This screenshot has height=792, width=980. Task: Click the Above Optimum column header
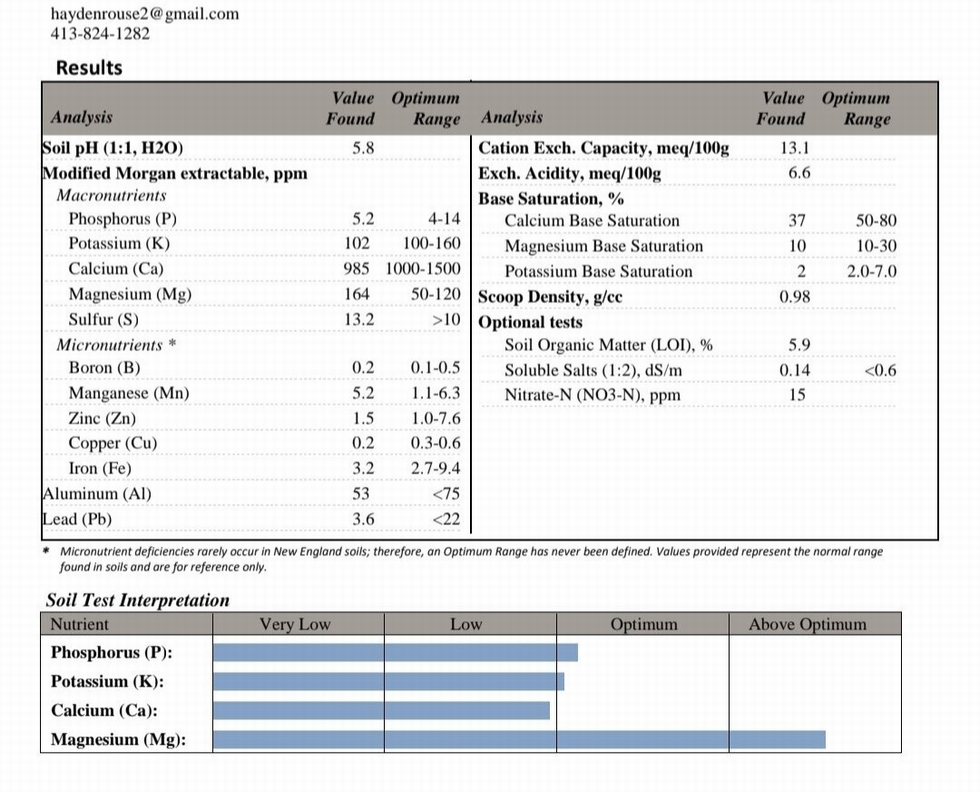tap(807, 625)
